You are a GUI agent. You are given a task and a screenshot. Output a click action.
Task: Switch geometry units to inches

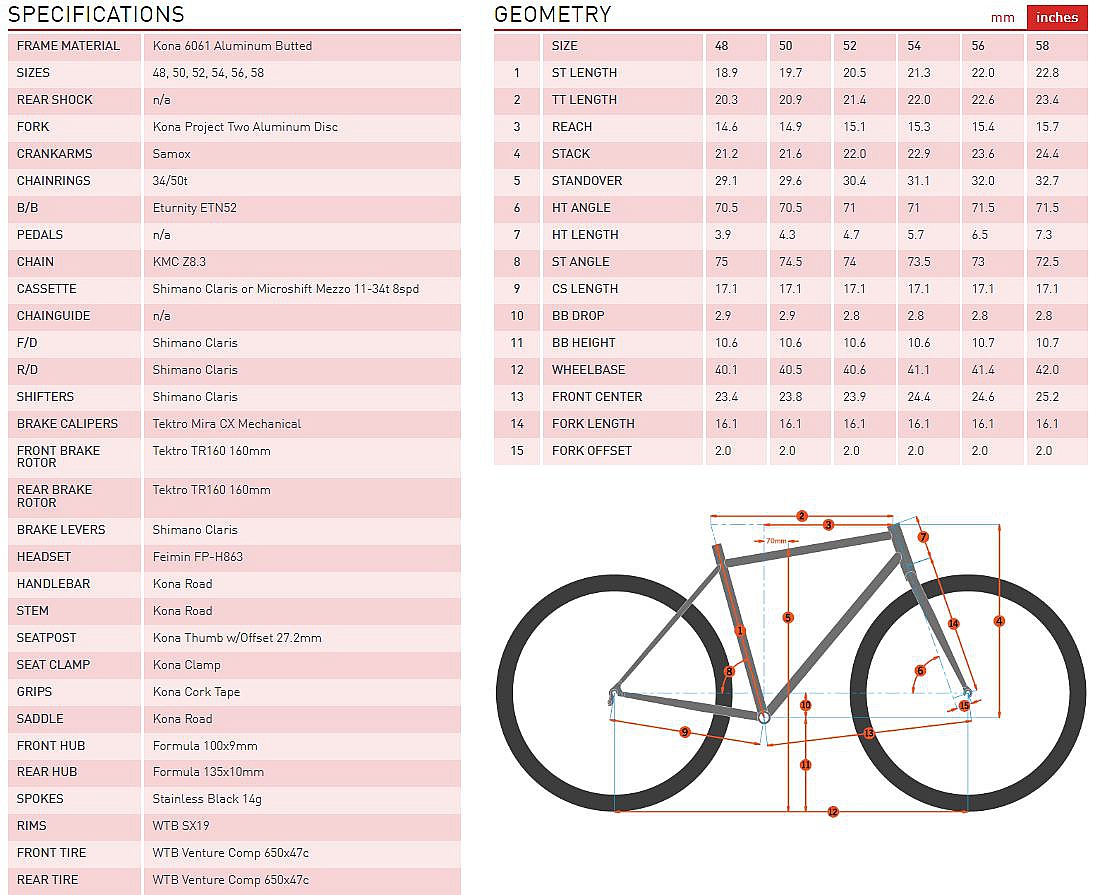tap(1057, 17)
